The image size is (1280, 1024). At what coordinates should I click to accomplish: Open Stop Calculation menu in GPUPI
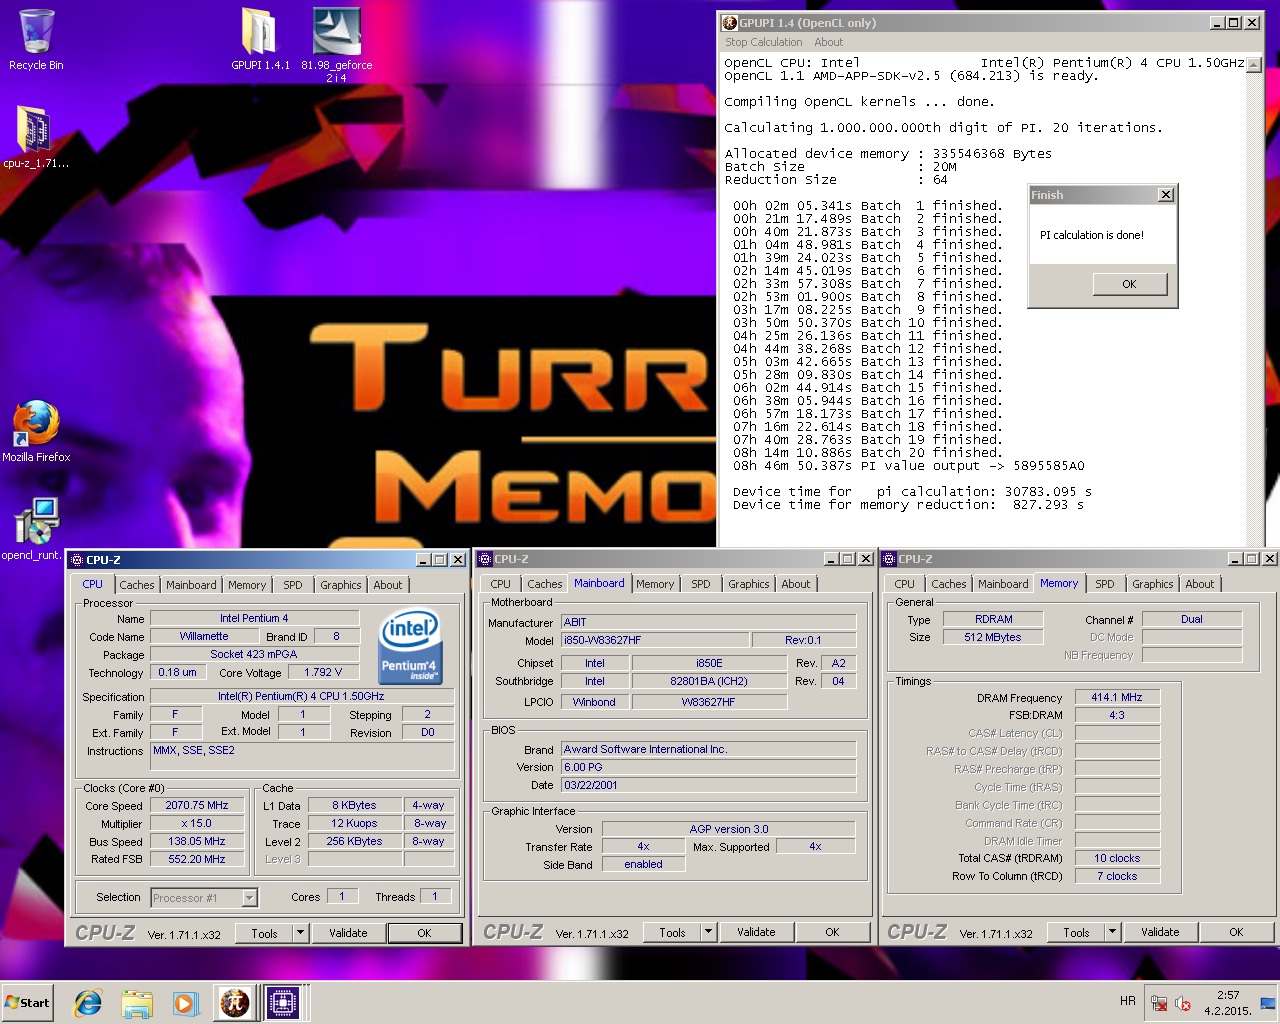pos(763,42)
